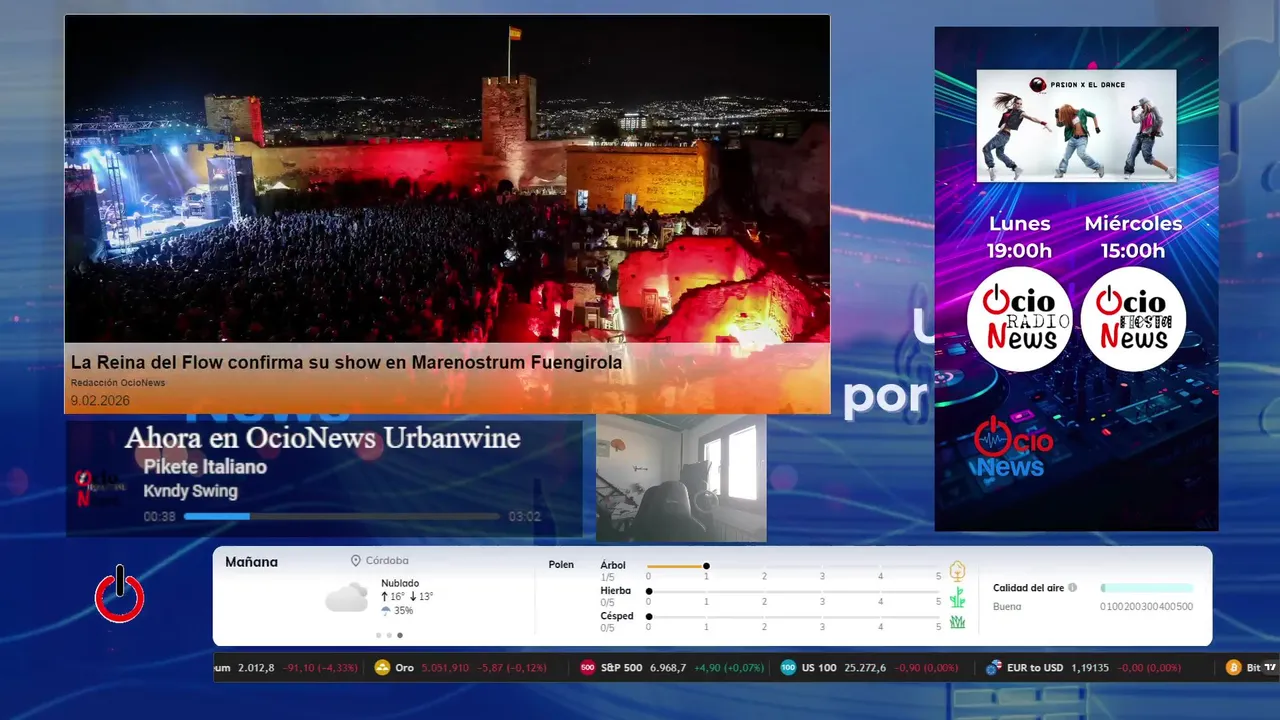
Task: Click the Bitcoin ticker icon
Action: pyautogui.click(x=1234, y=667)
